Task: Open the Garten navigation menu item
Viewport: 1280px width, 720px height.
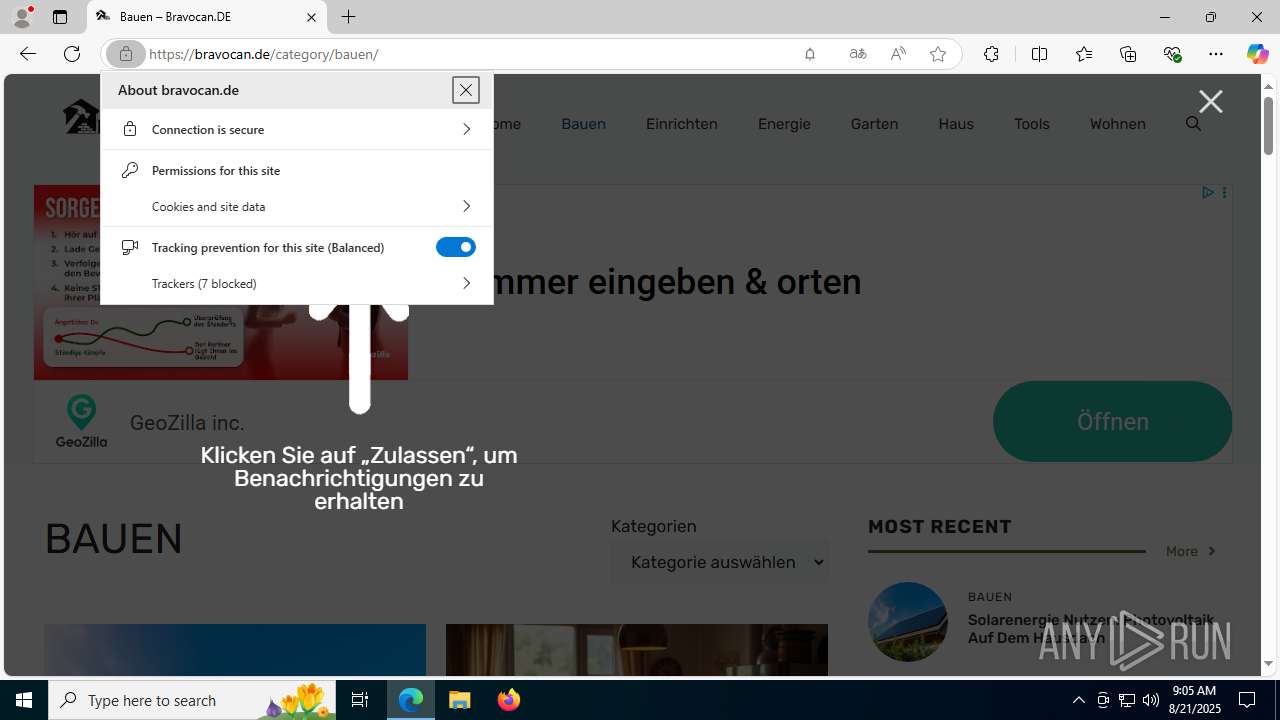Action: click(x=874, y=124)
